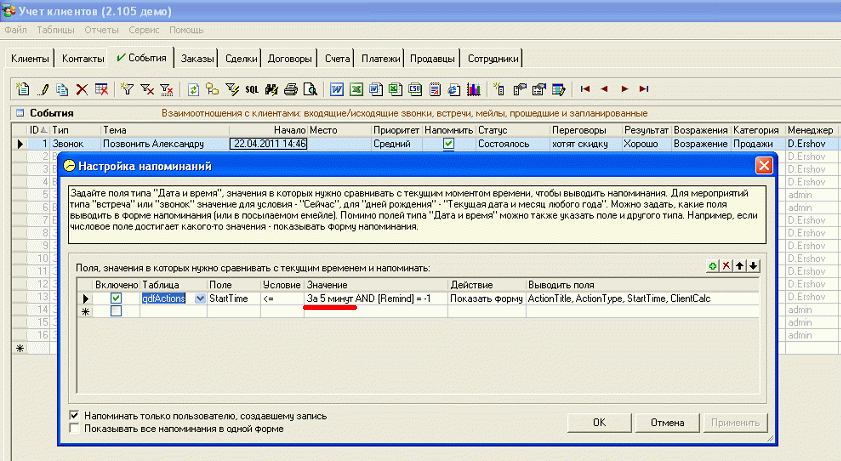Click the chart diagram toolbar icon
The width and height of the screenshot is (841, 461).
point(473,88)
